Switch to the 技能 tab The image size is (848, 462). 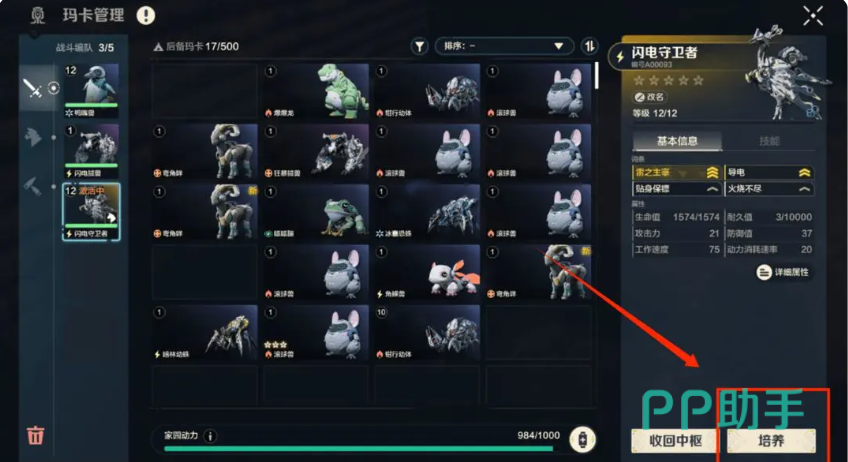(768, 141)
